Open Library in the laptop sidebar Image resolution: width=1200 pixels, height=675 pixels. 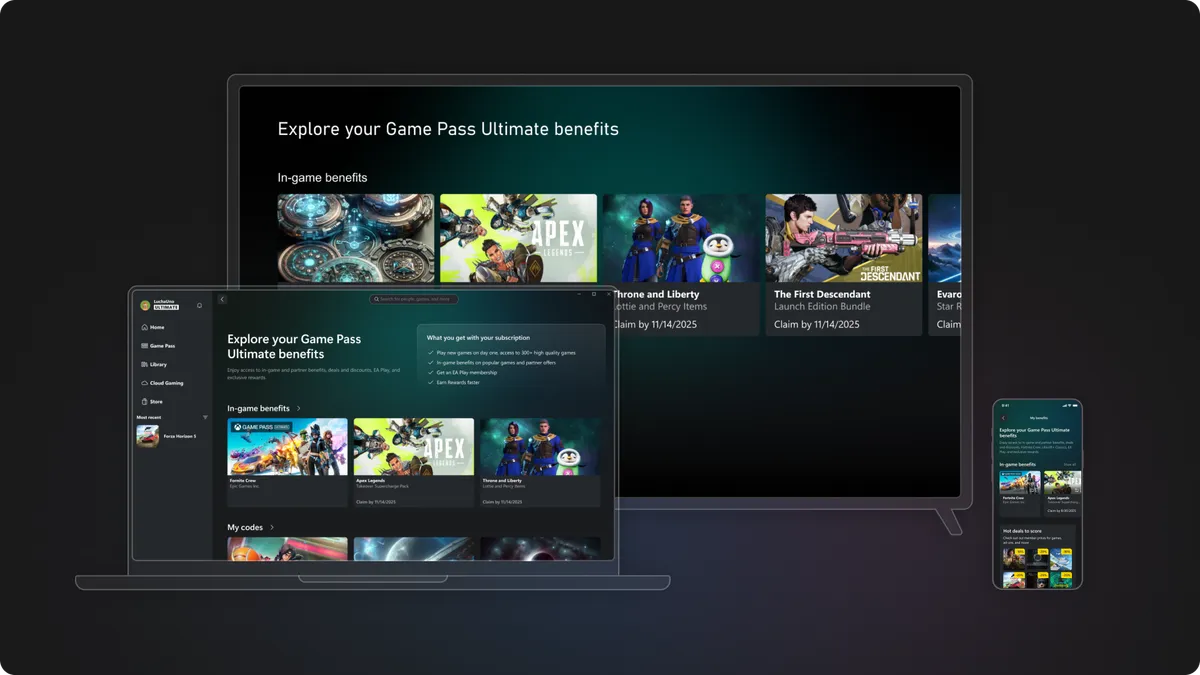coord(154,364)
